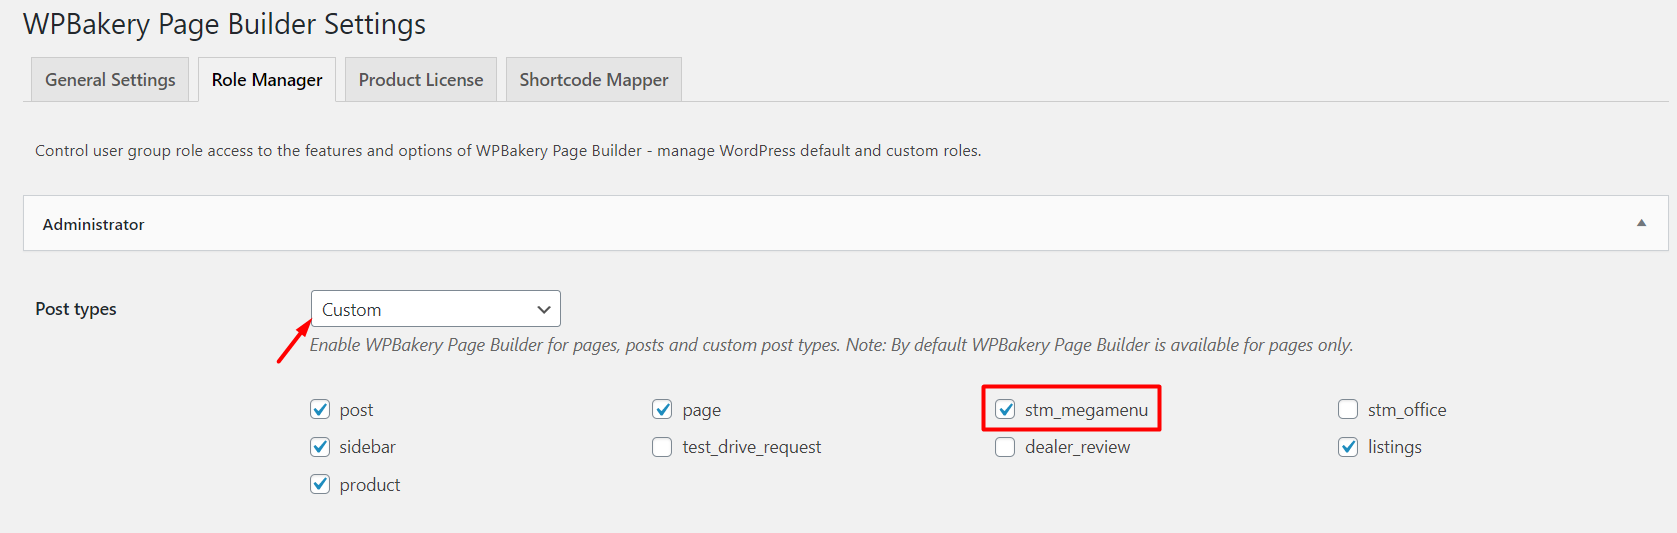The width and height of the screenshot is (1677, 533).
Task: Check the dealer_review checkbox
Action: 1005,447
